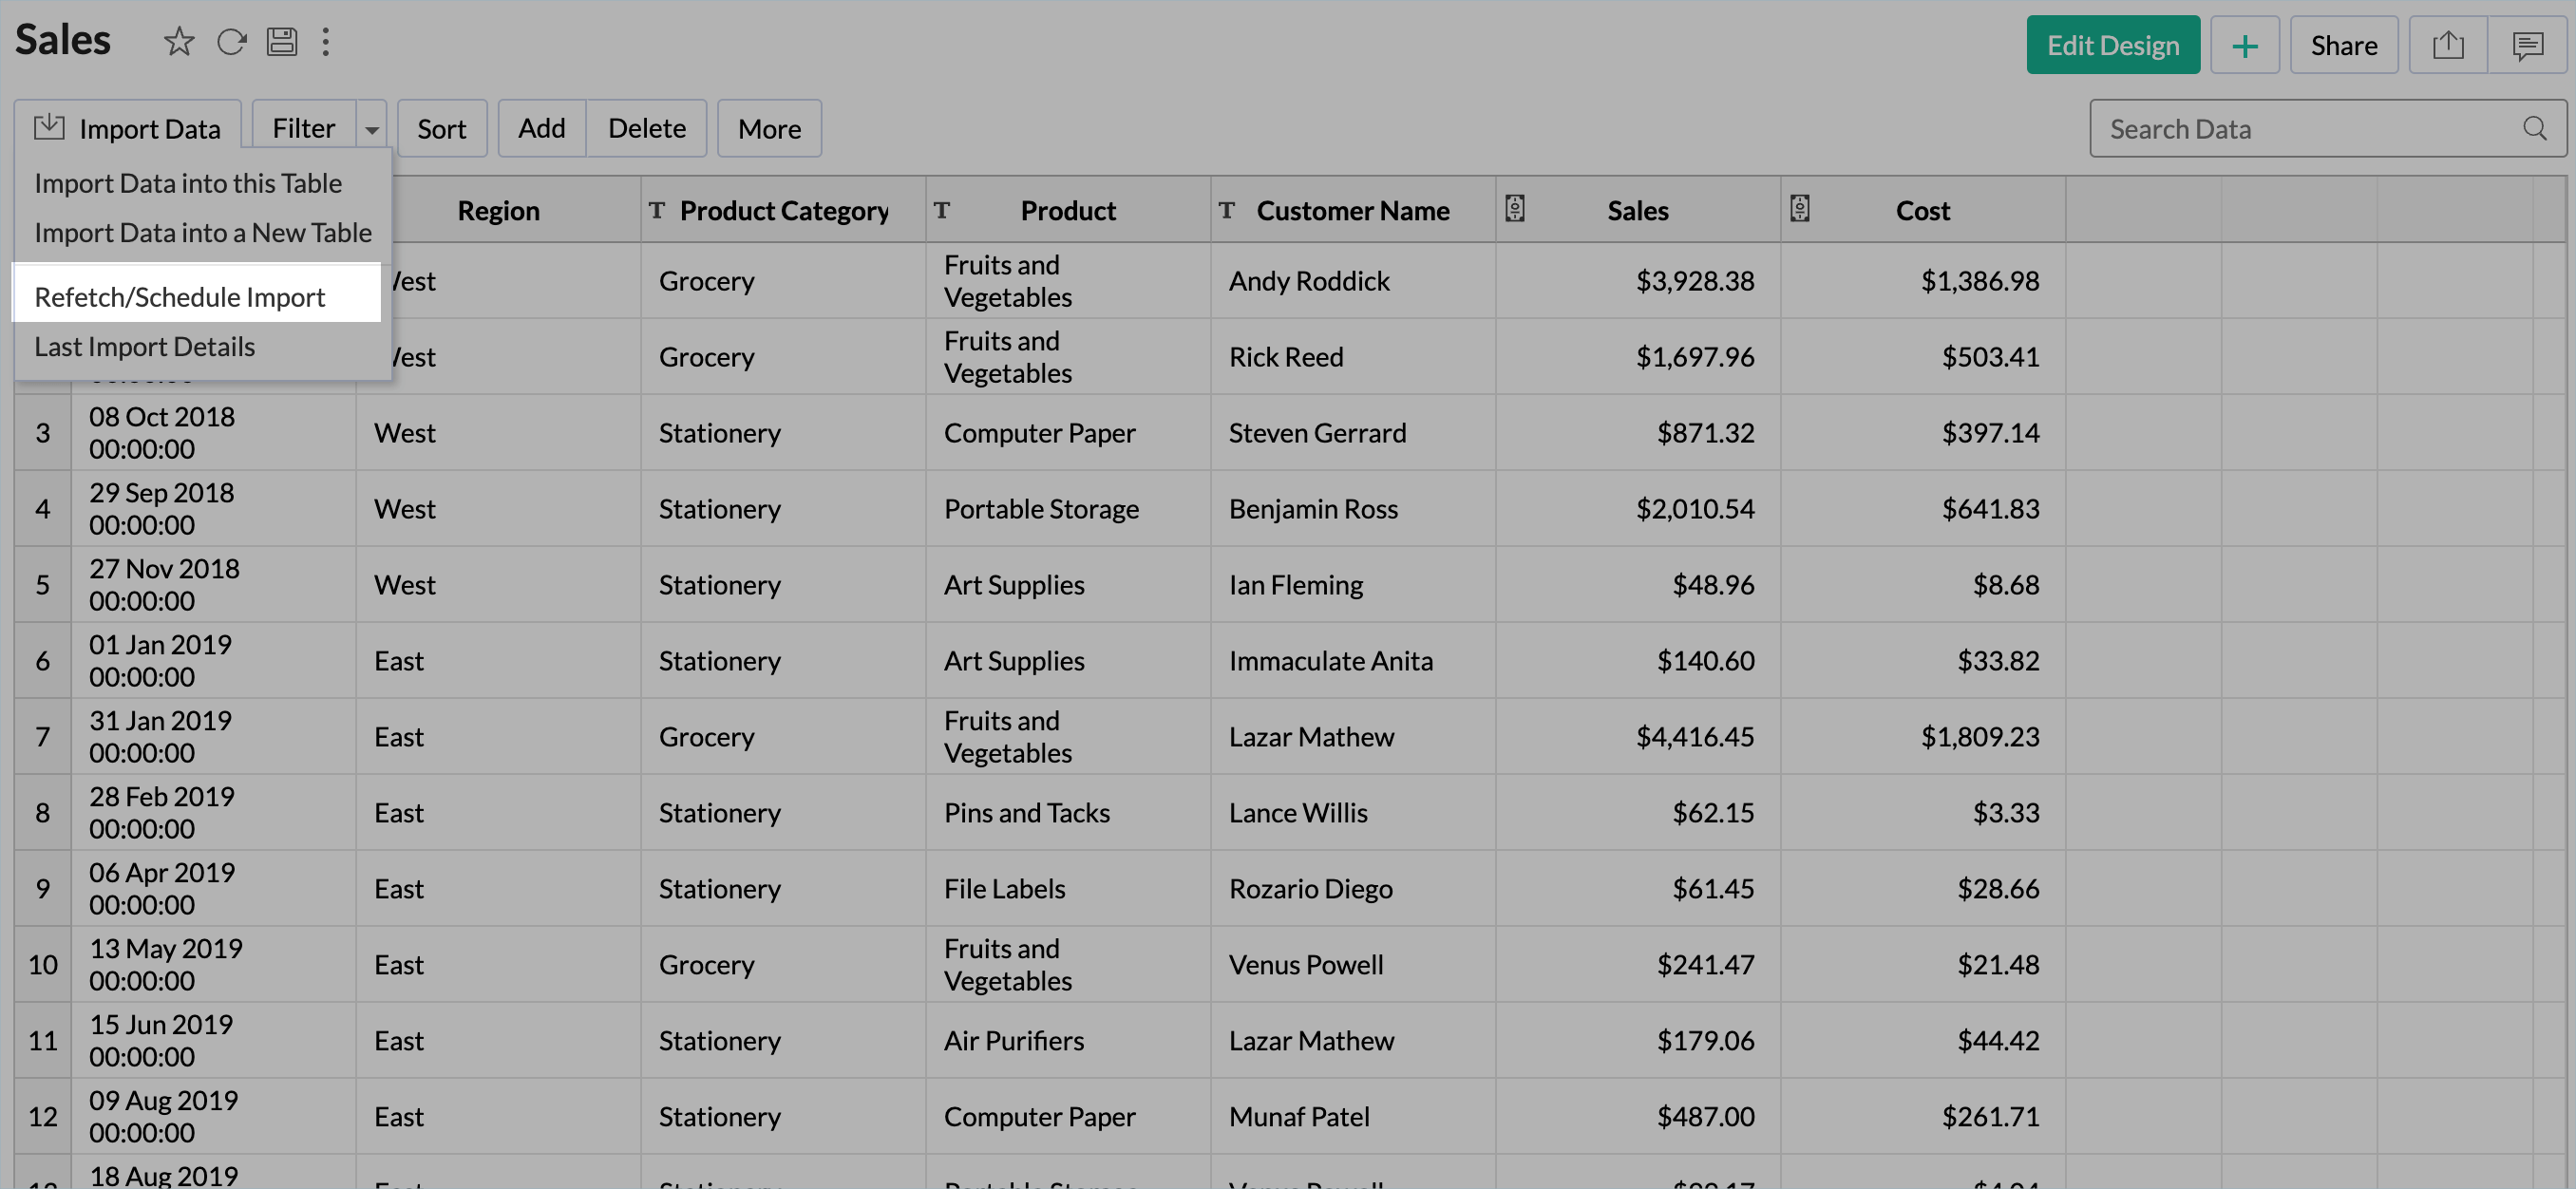2576x1189 pixels.
Task: Open the Import Data dropdown button
Action: (x=128, y=129)
